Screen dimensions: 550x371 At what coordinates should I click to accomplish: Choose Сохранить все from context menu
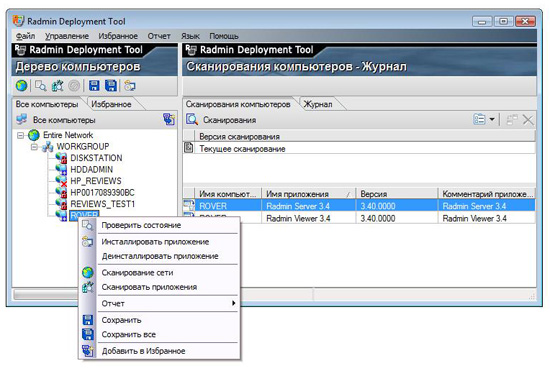pos(160,334)
